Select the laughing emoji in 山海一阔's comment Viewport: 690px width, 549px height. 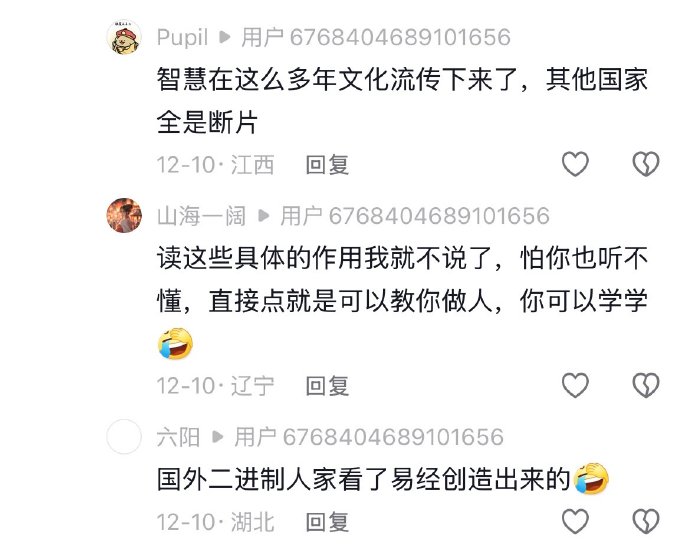[176, 344]
